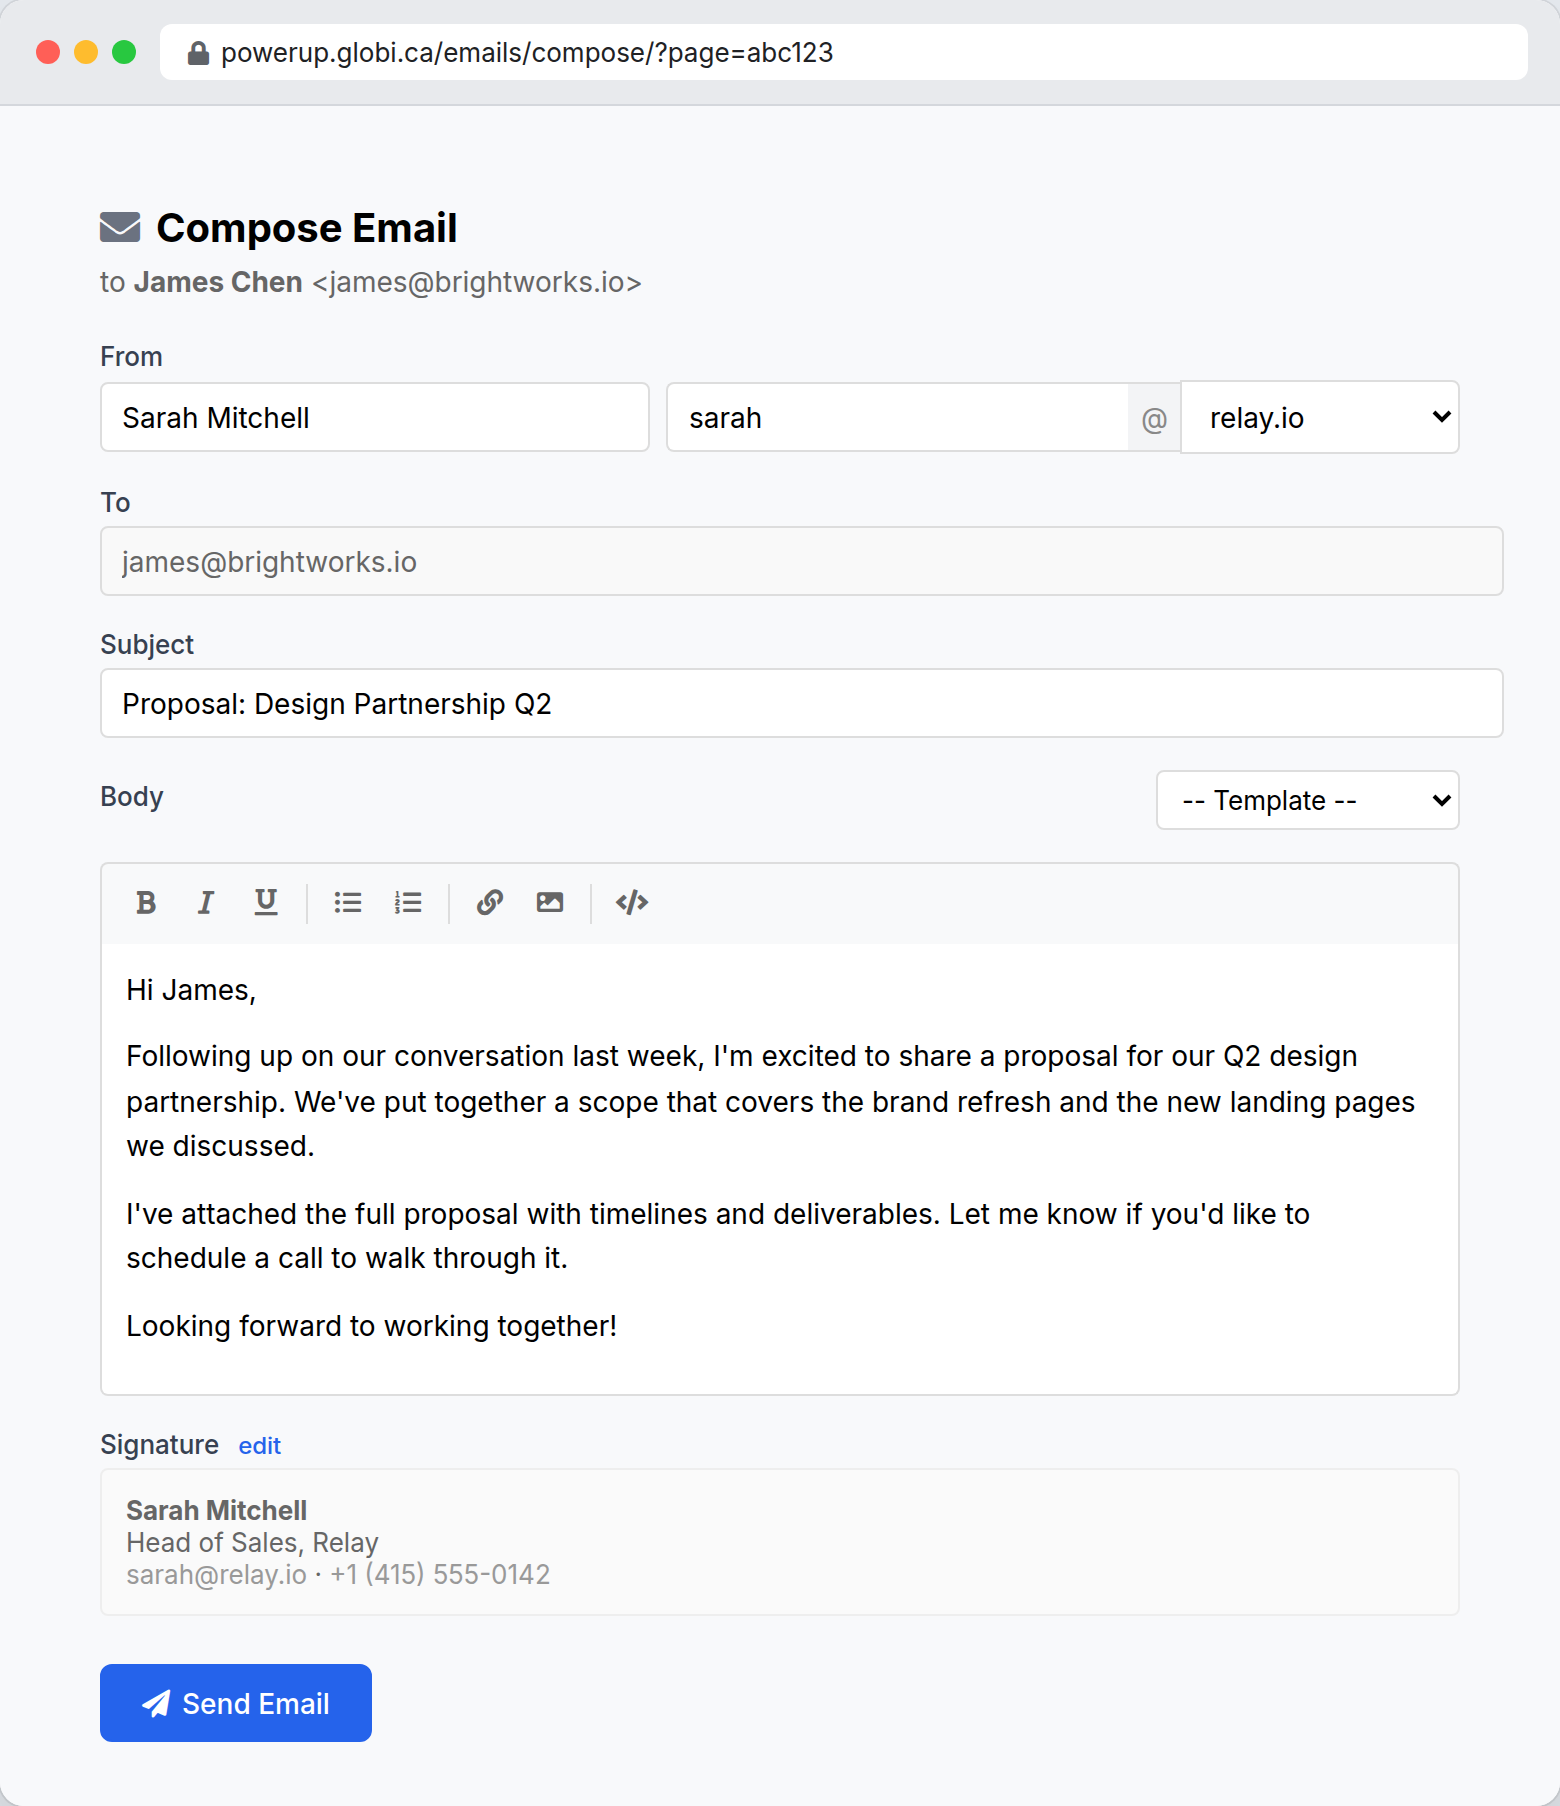1560x1806 pixels.
Task: Apply underline formatting
Action: click(x=266, y=903)
